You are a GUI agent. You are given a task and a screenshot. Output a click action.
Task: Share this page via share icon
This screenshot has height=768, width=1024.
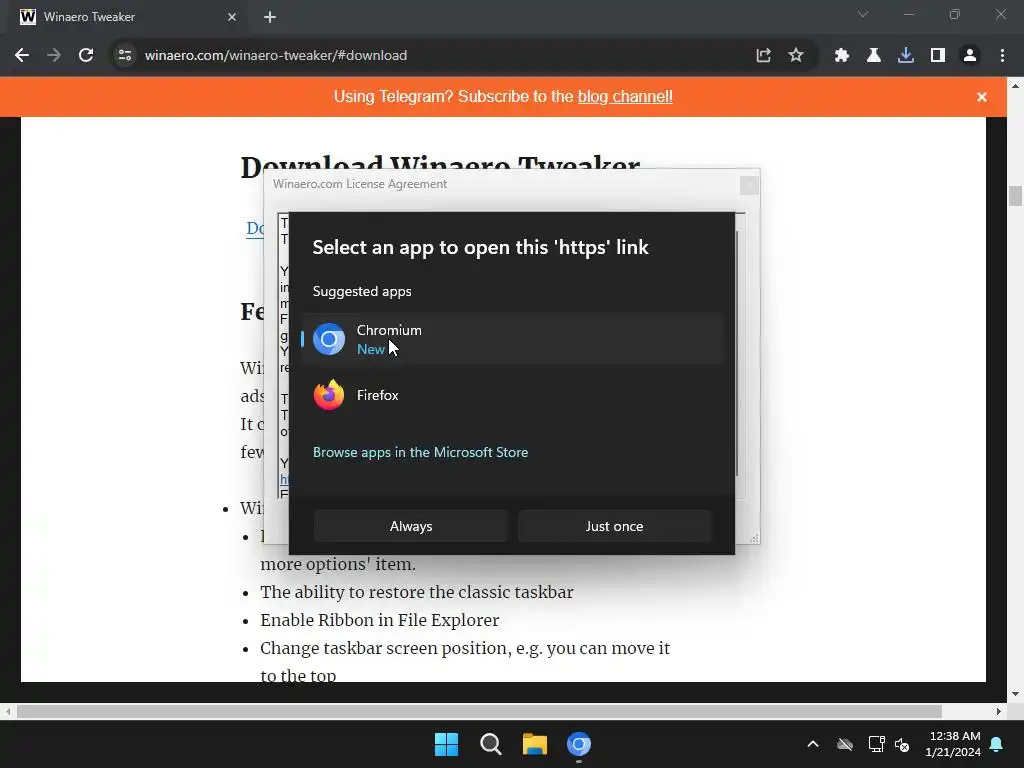point(763,56)
